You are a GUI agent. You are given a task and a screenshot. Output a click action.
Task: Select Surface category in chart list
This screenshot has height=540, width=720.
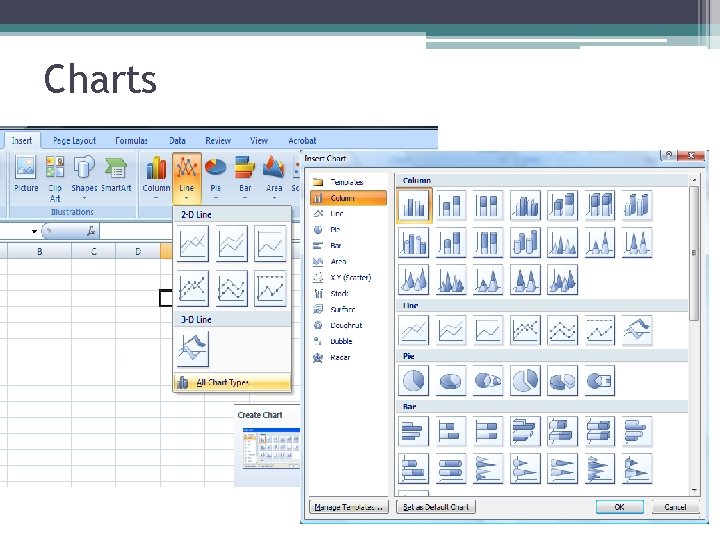(x=348, y=309)
